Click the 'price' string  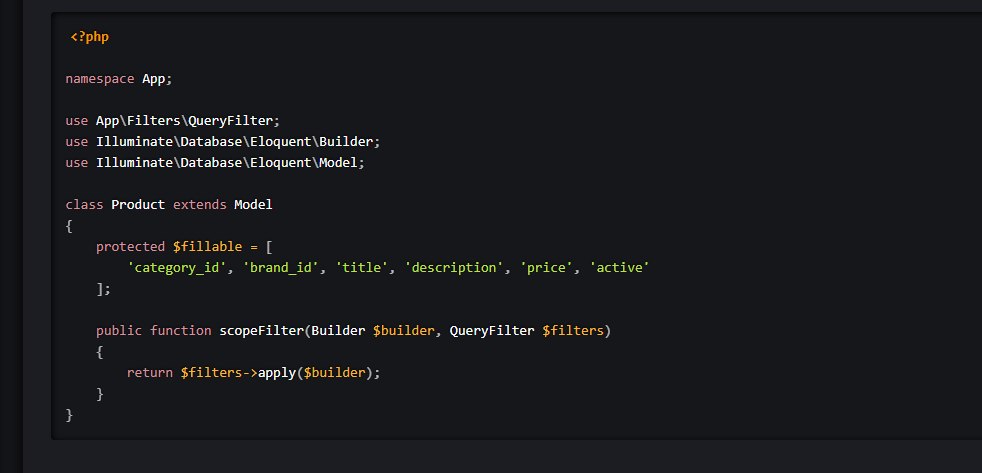[x=546, y=268]
